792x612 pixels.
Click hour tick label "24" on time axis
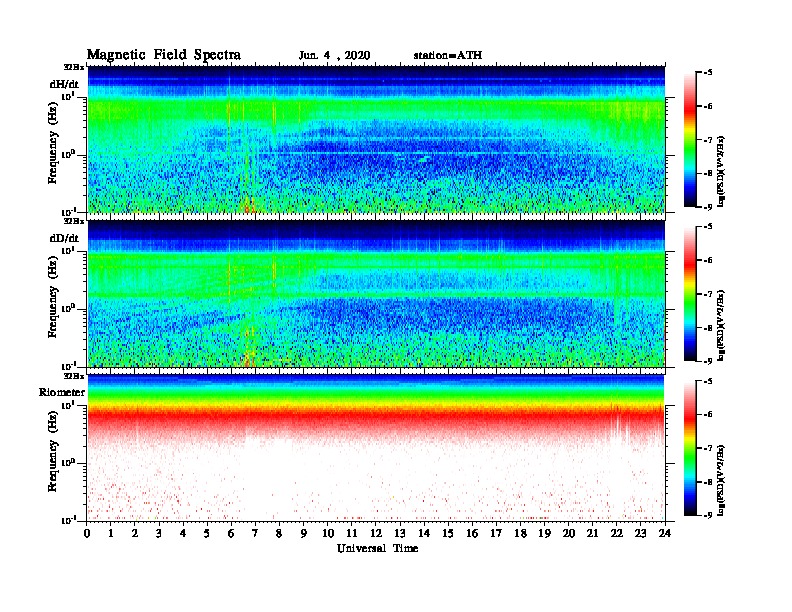pos(665,534)
